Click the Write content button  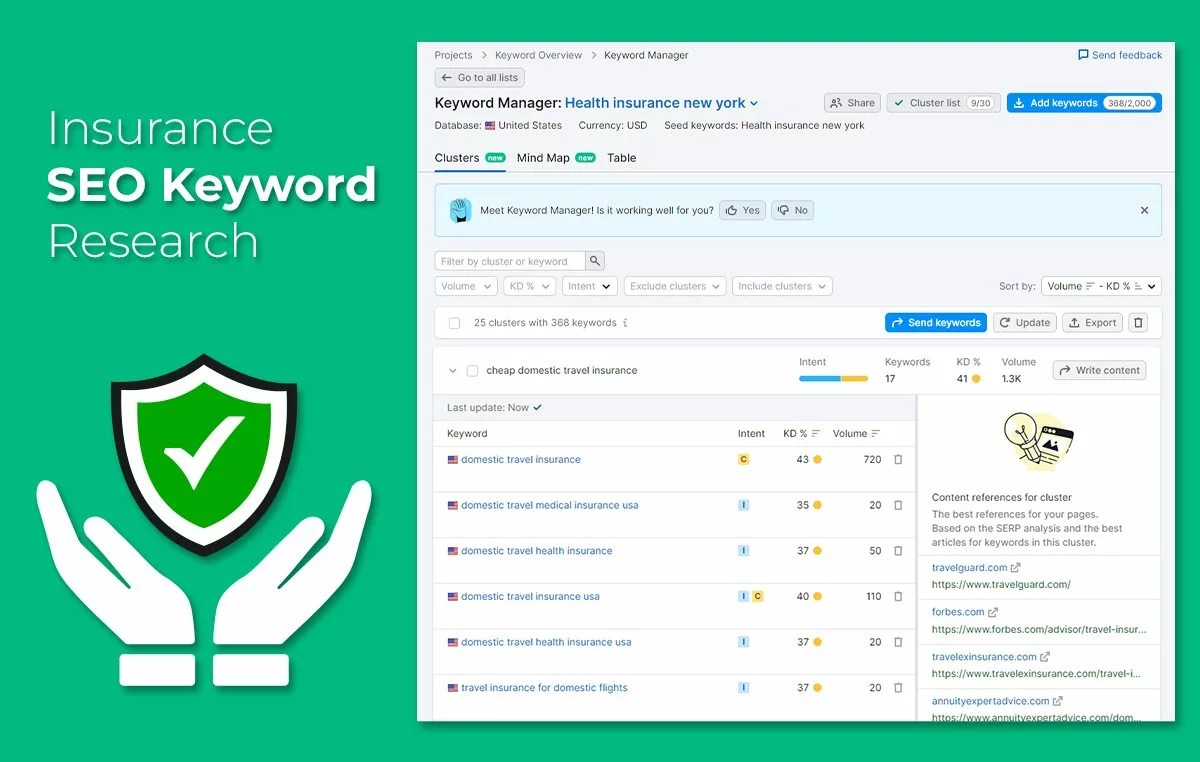pyautogui.click(x=1099, y=370)
